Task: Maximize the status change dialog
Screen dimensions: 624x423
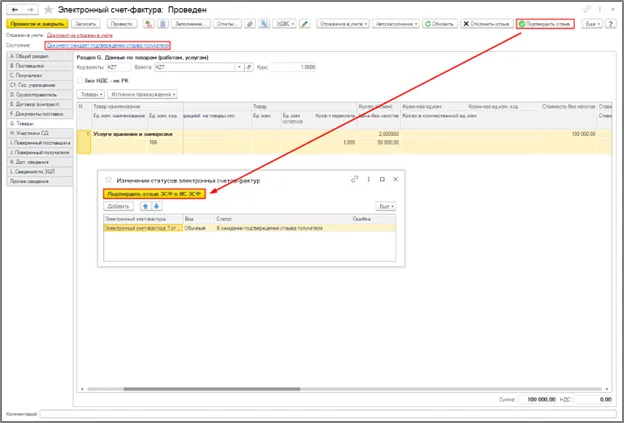Action: (382, 179)
